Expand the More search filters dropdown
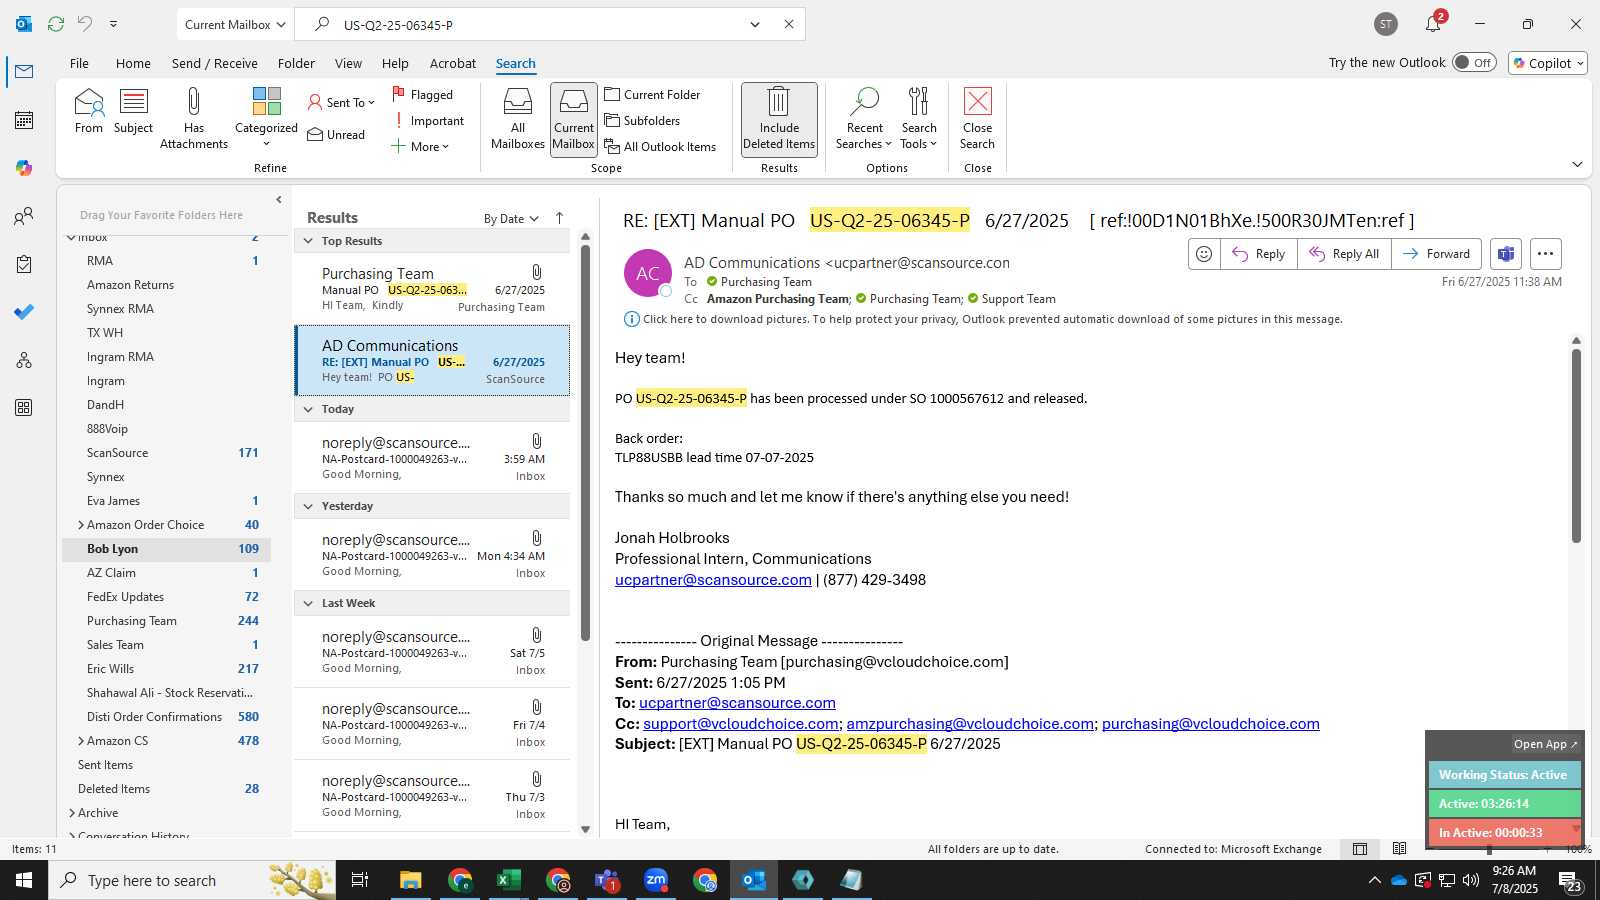Viewport: 1600px width, 900px height. click(x=420, y=146)
